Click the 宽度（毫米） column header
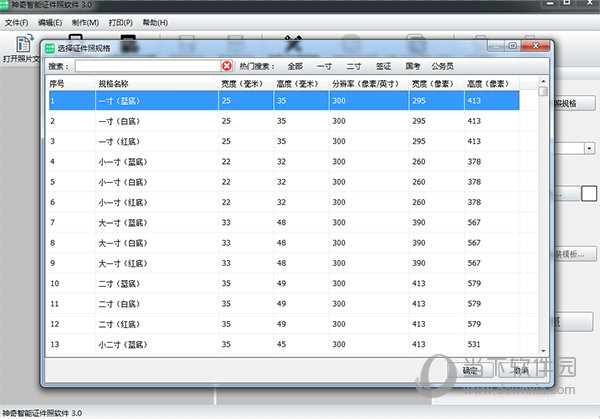Screen dimensions: 600x419 click(246, 84)
